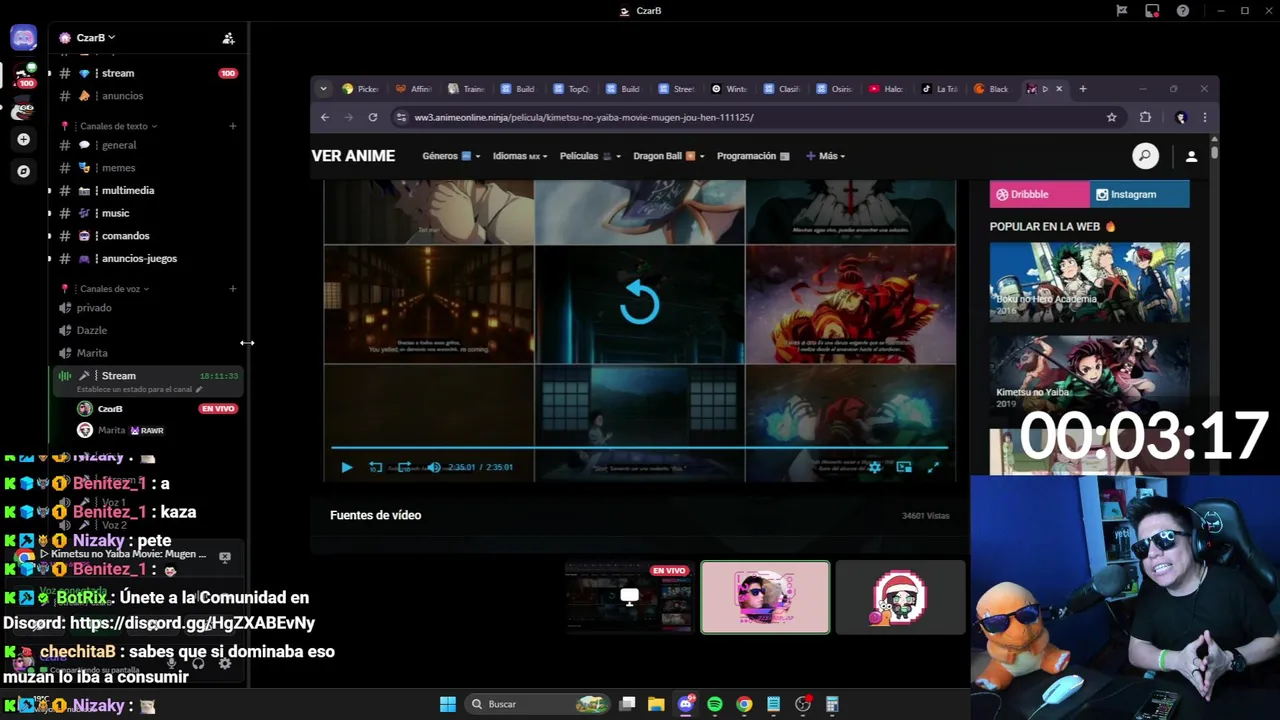Click the Dribbble social button
The width and height of the screenshot is (1280, 720).
1040,194
